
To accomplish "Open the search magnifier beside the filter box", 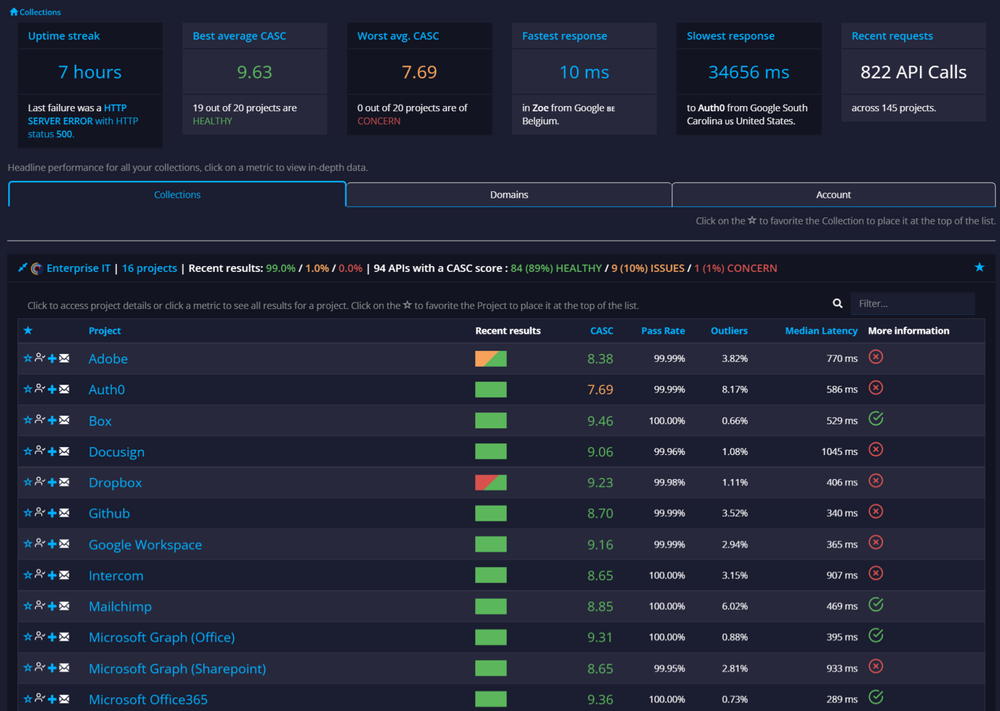I will pos(837,302).
